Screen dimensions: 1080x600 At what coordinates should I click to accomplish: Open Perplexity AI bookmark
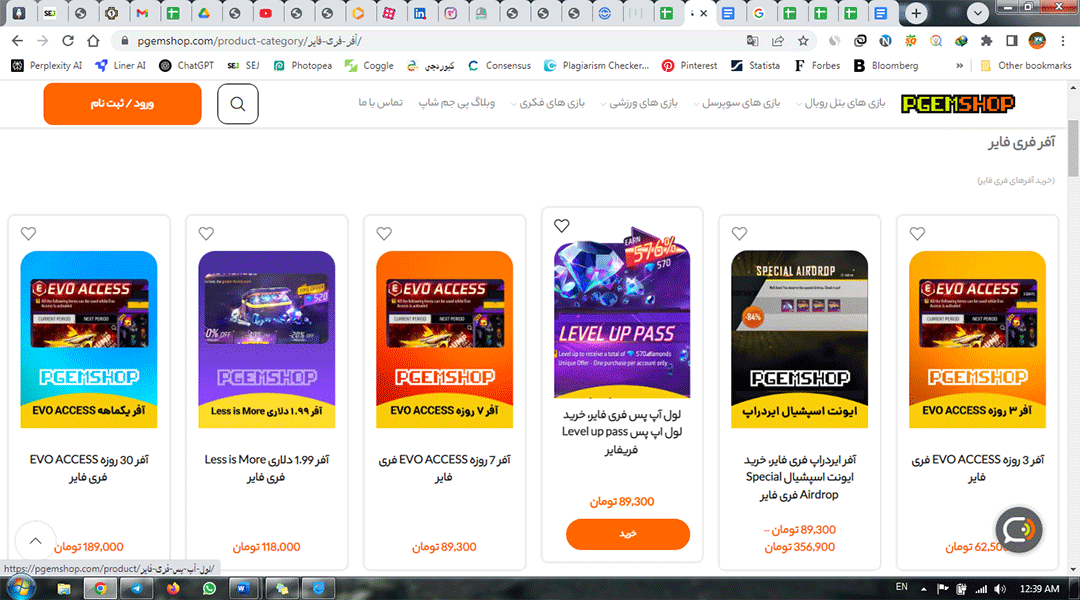[47, 65]
